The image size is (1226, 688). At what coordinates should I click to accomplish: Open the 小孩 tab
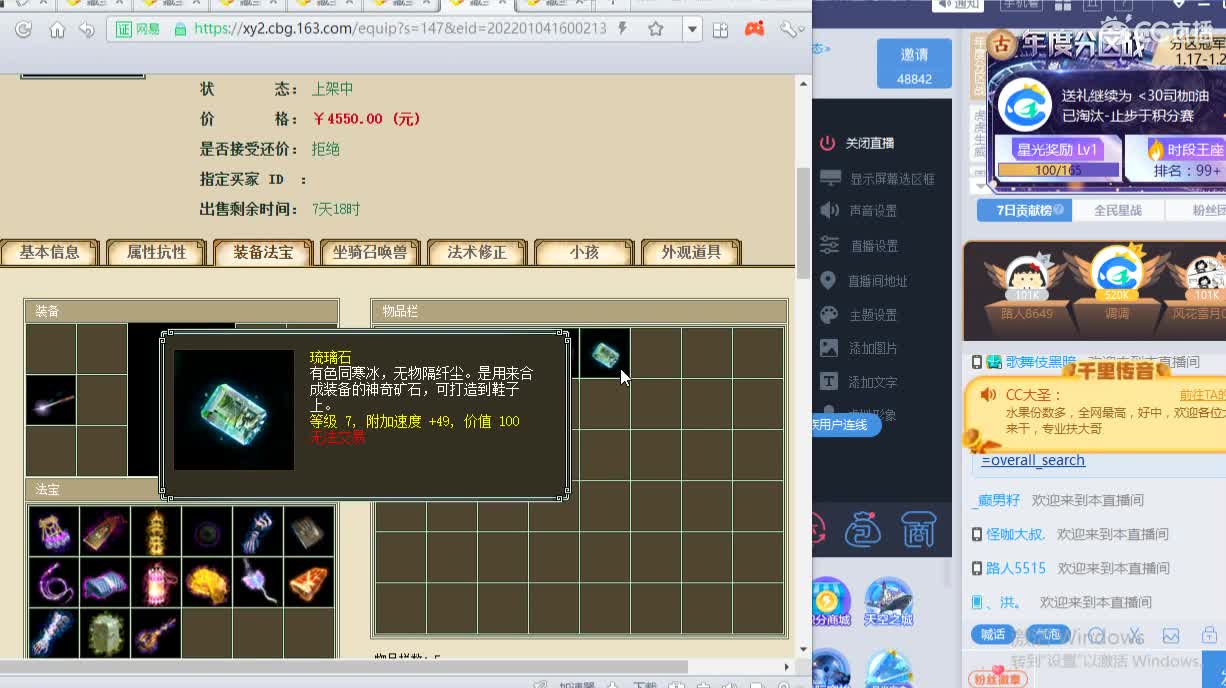pos(584,252)
